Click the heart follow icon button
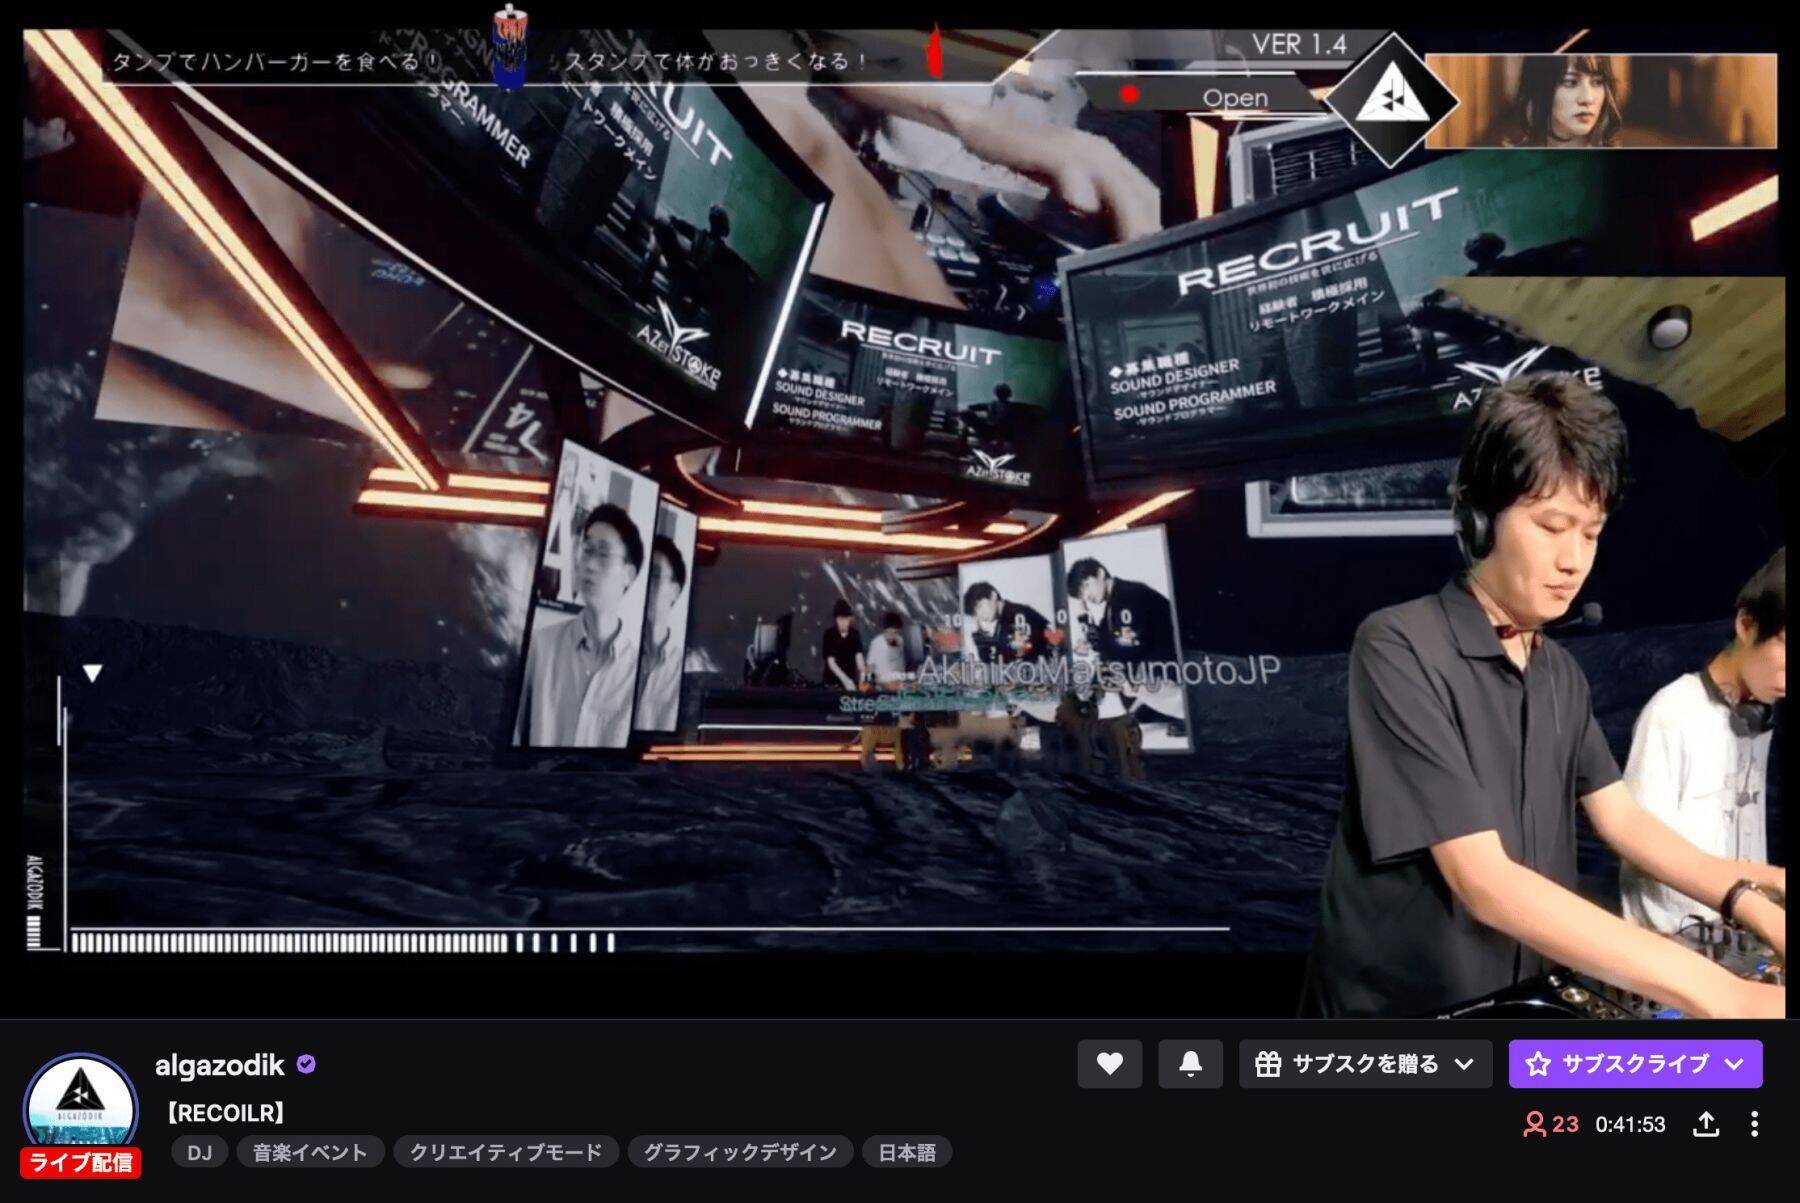 (1109, 1064)
